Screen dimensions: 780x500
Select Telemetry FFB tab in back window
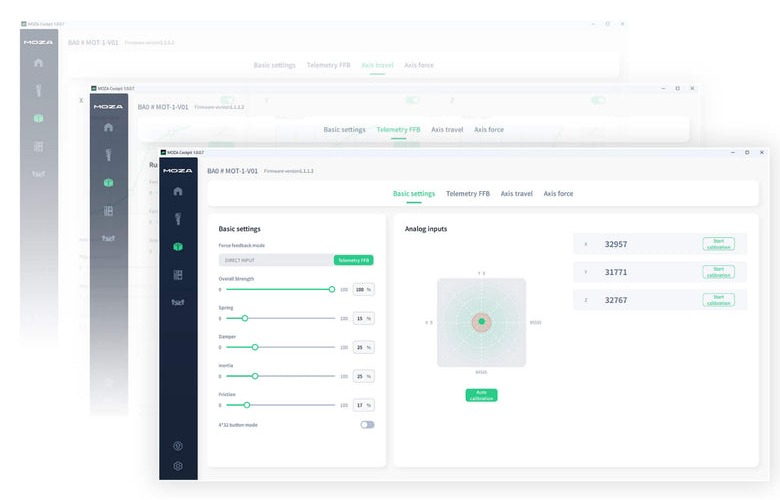click(328, 65)
